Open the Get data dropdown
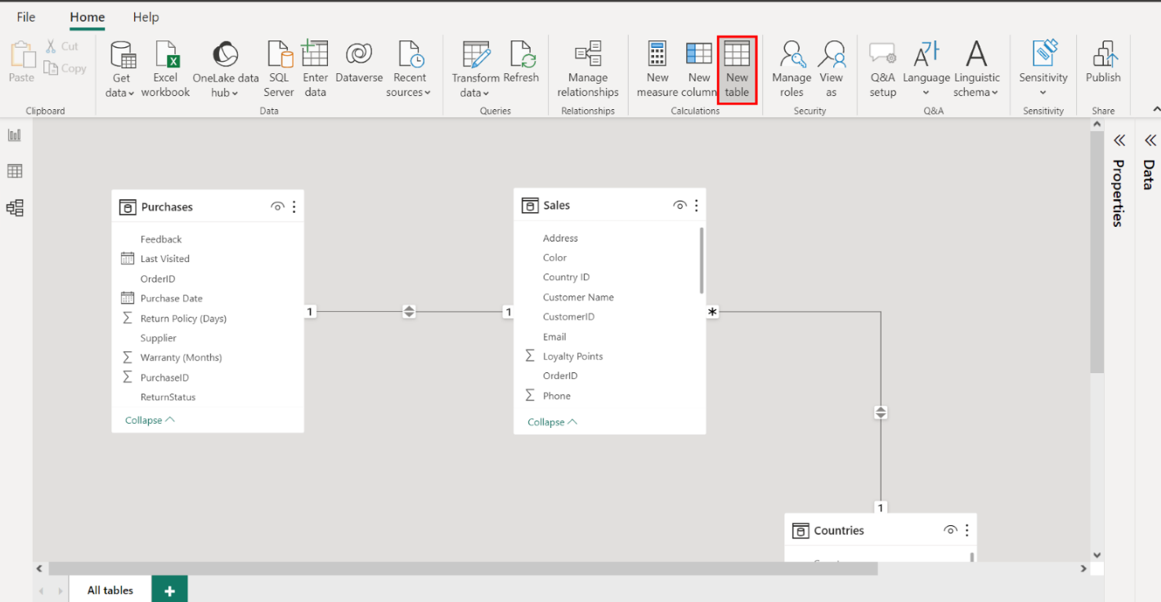Image resolution: width=1161 pixels, height=602 pixels. pos(121,68)
